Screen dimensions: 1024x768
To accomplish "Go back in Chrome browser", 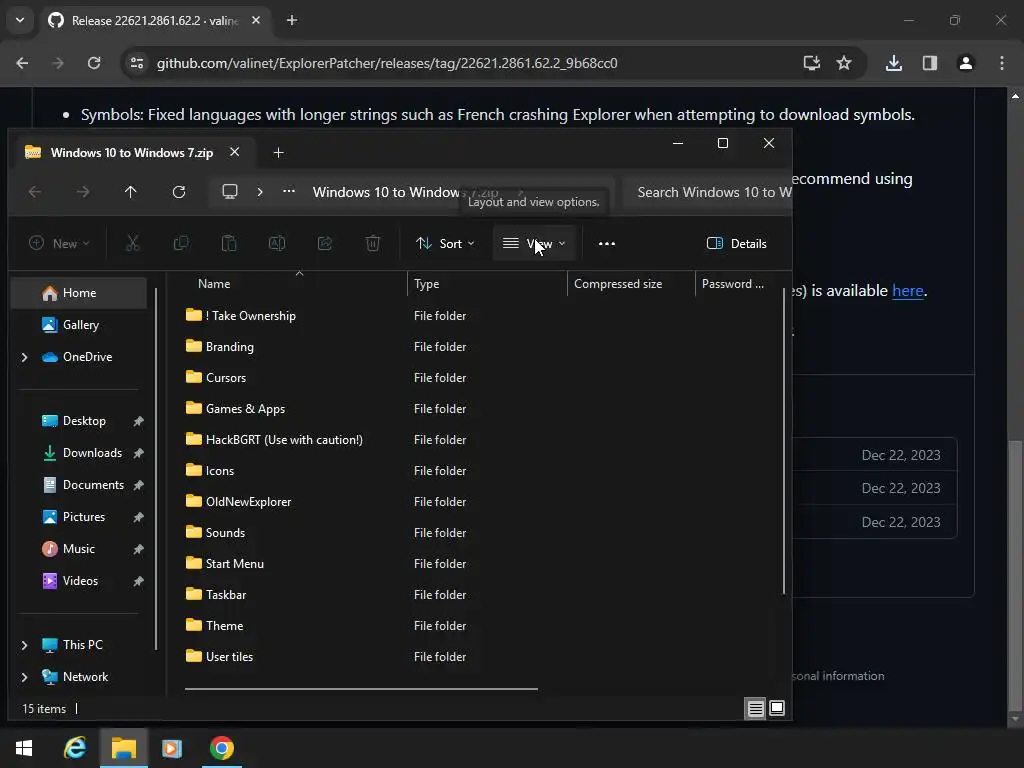I will (x=22, y=63).
